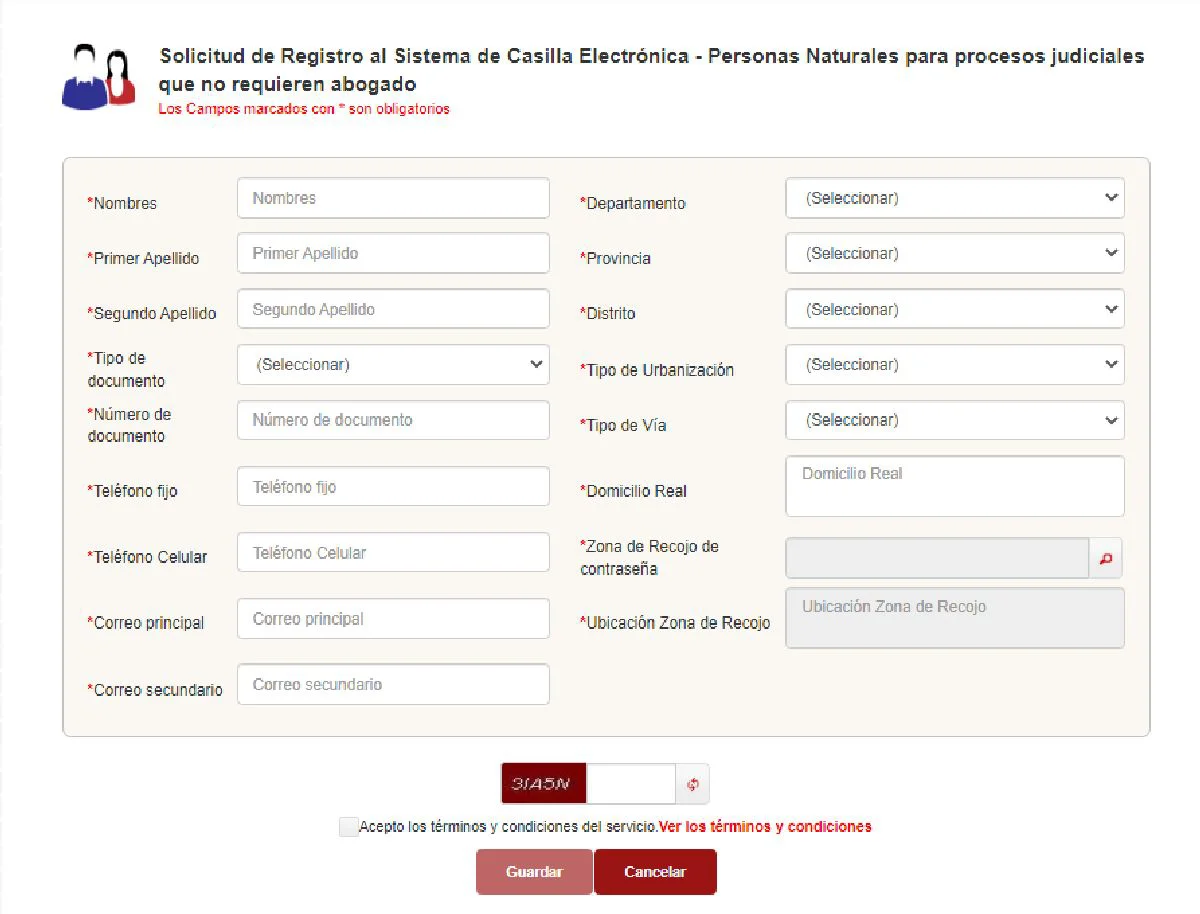This screenshot has width=1200, height=914.
Task: Click the Cancelar button
Action: click(x=655, y=872)
